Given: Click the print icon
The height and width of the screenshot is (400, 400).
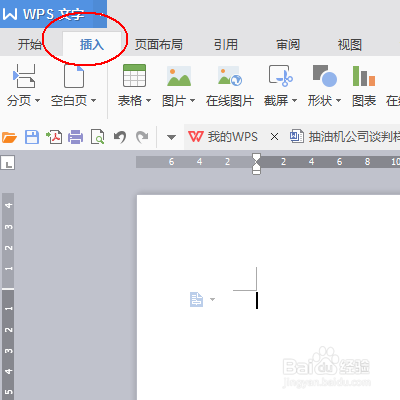Looking at the screenshot, I should [76, 137].
